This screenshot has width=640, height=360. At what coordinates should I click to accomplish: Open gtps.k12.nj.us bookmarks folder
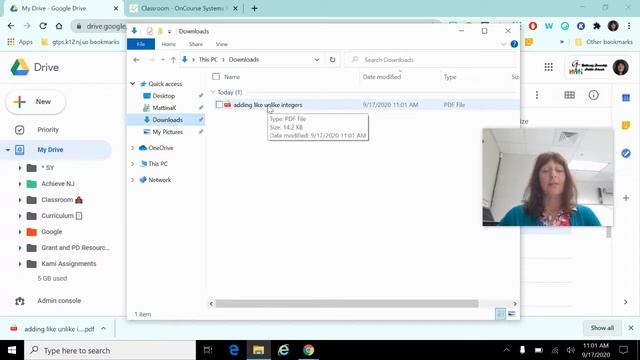coord(80,42)
